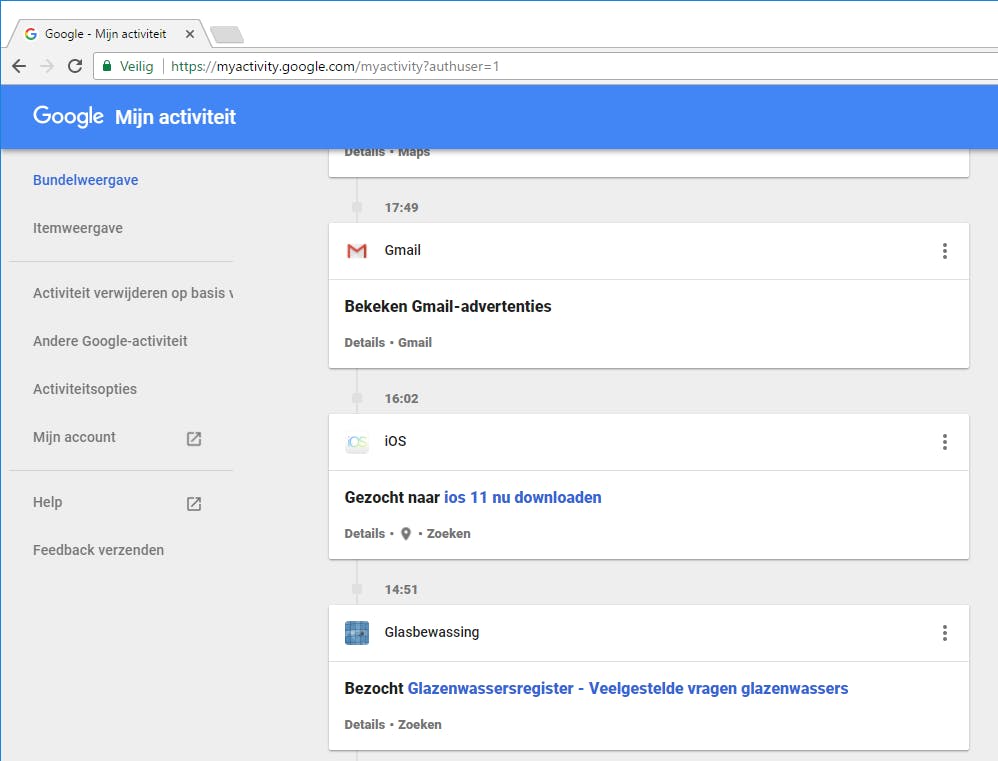
Task: Open the search result ios 11 nu downloaden
Action: point(522,497)
